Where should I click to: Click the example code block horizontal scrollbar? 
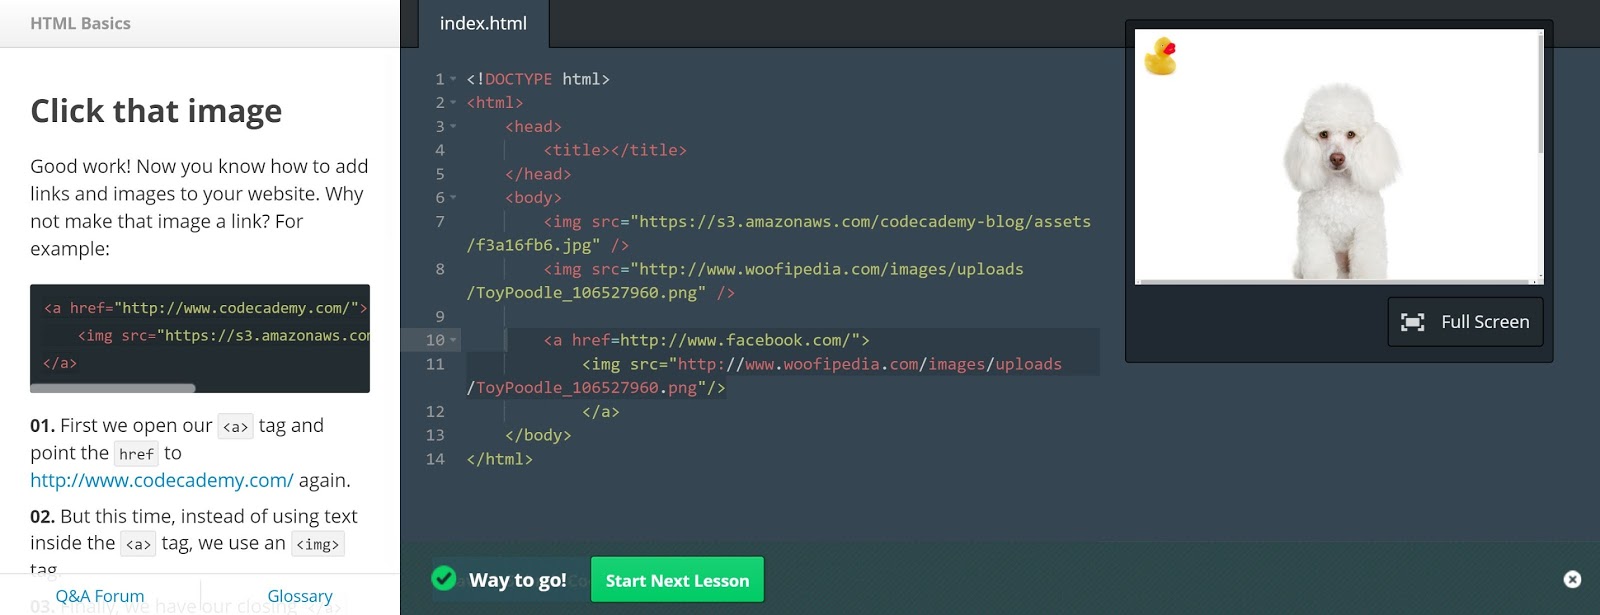tap(113, 388)
